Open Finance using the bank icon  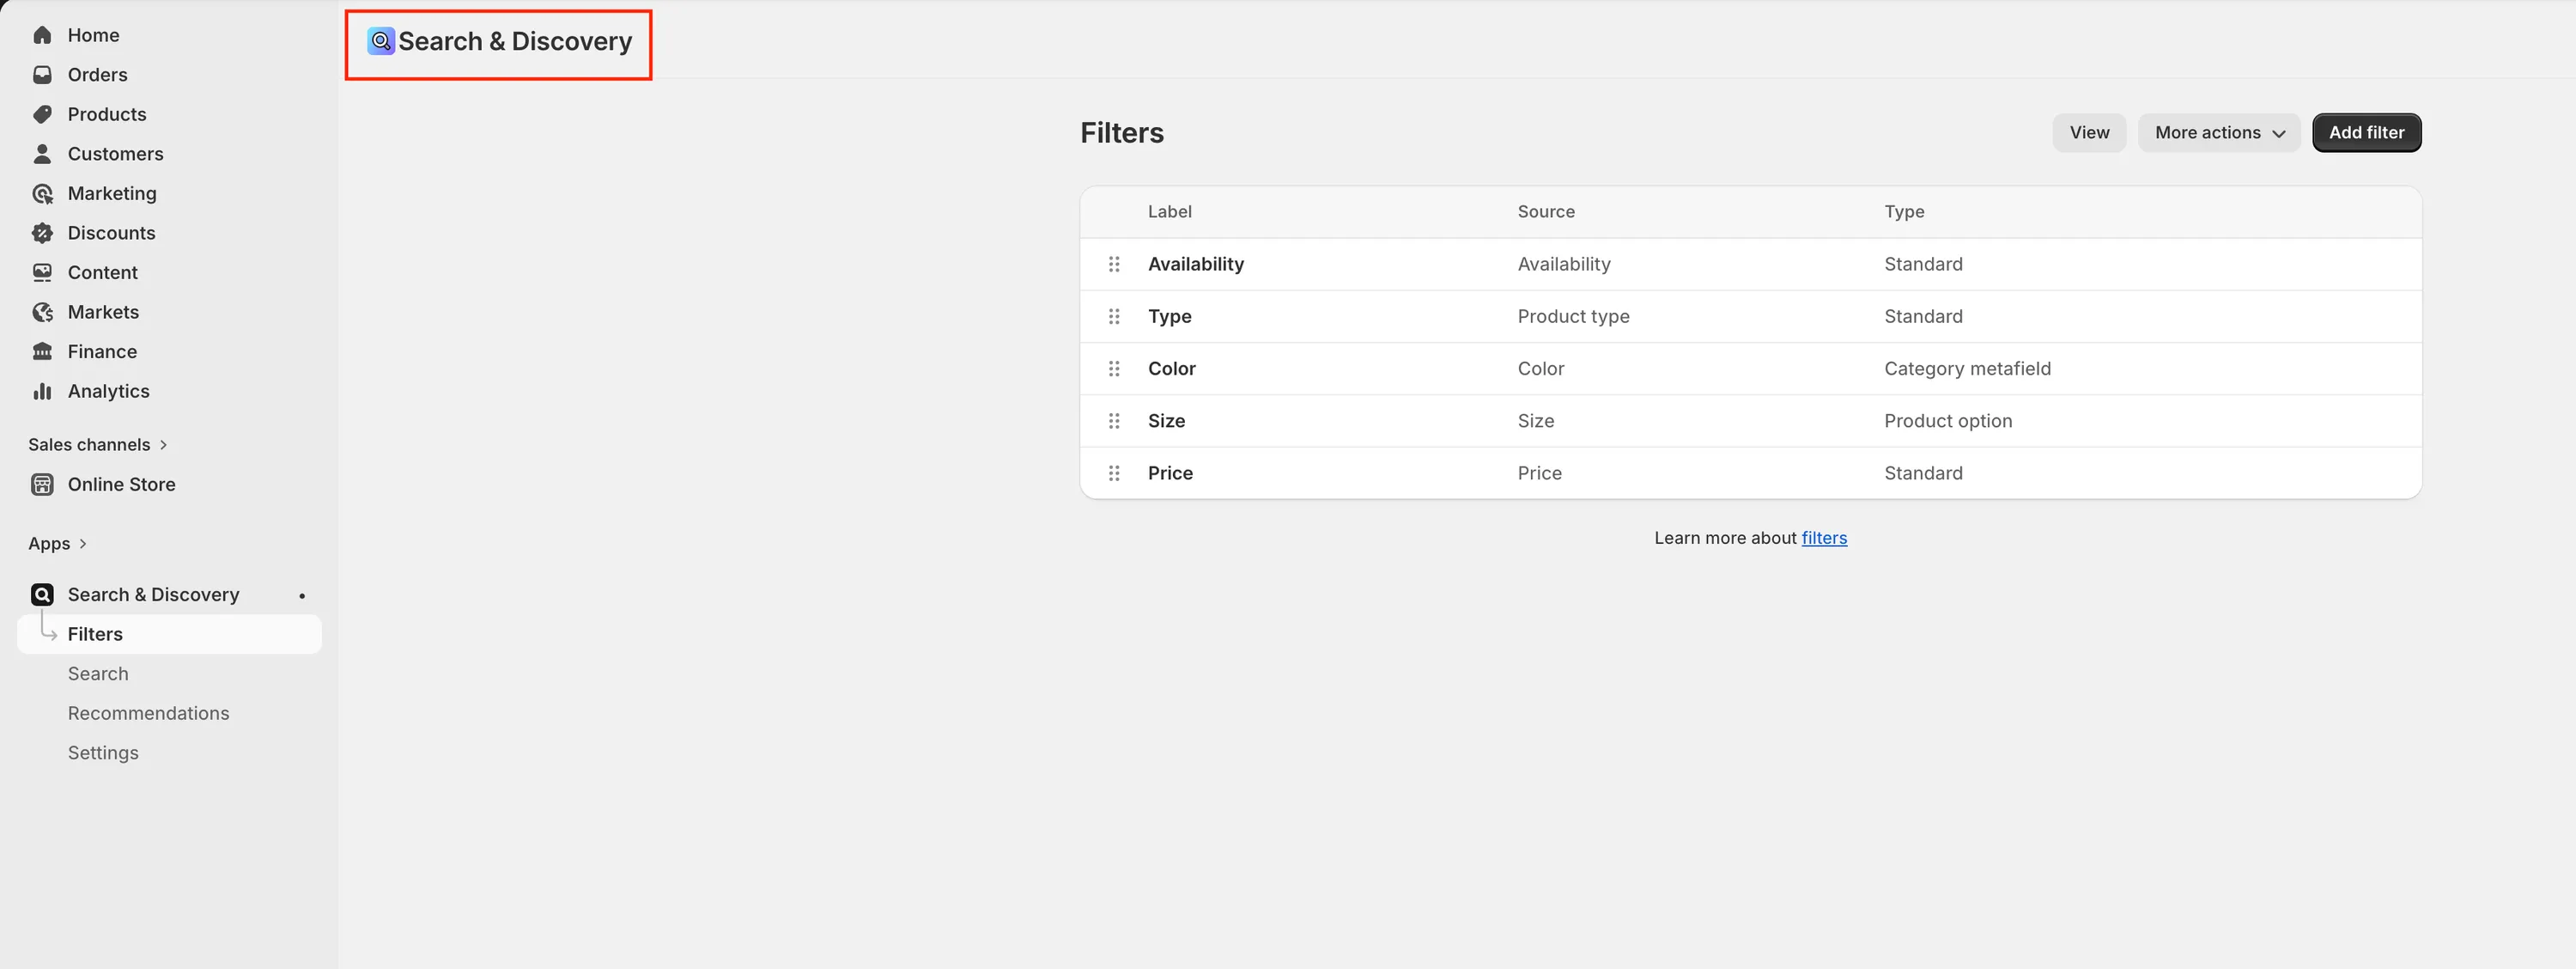click(42, 351)
